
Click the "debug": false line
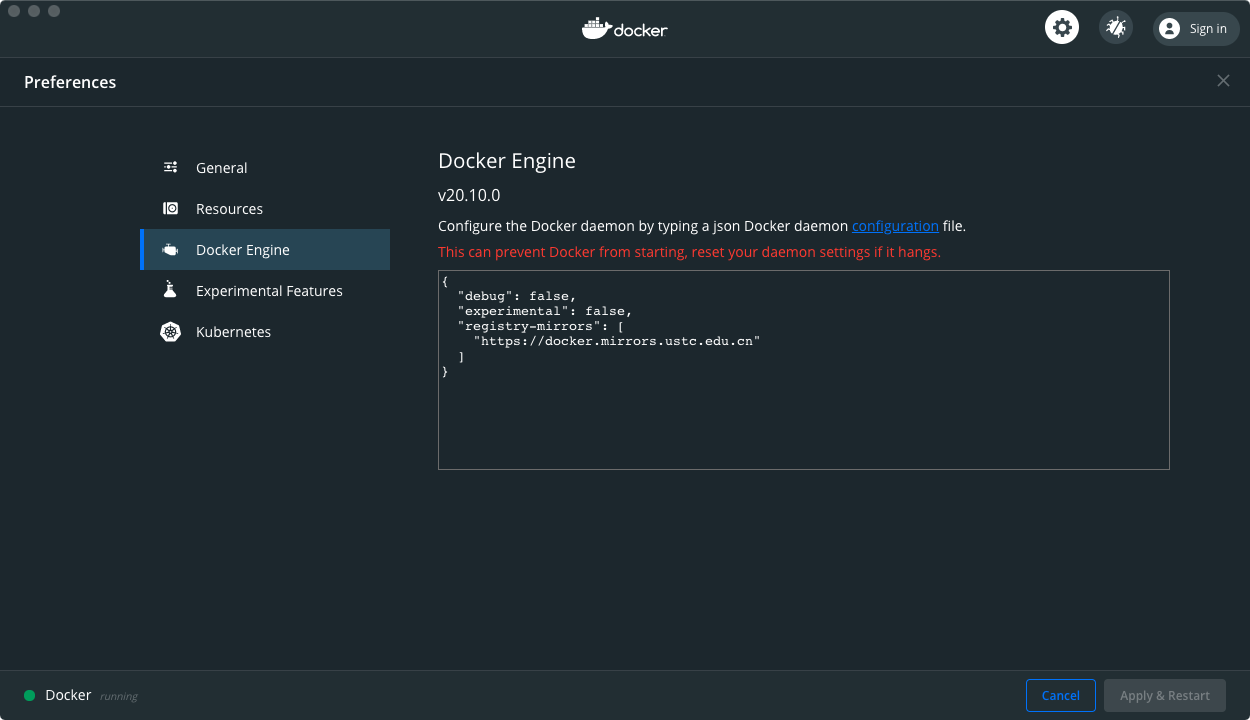517,296
